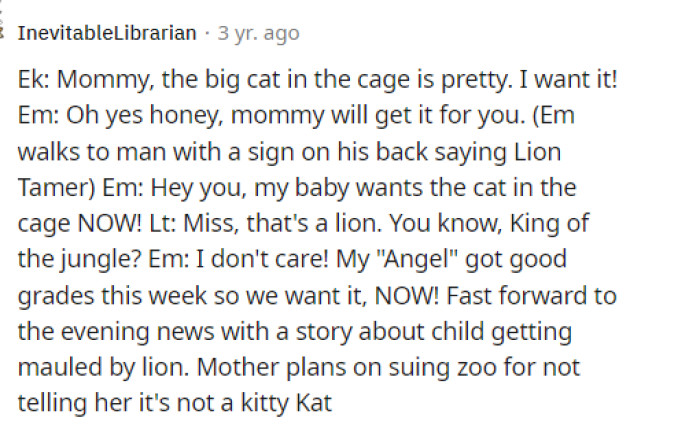Click the phrase "King of"
Image resolution: width=700 pixels, height=425 pixels.
click(537, 224)
